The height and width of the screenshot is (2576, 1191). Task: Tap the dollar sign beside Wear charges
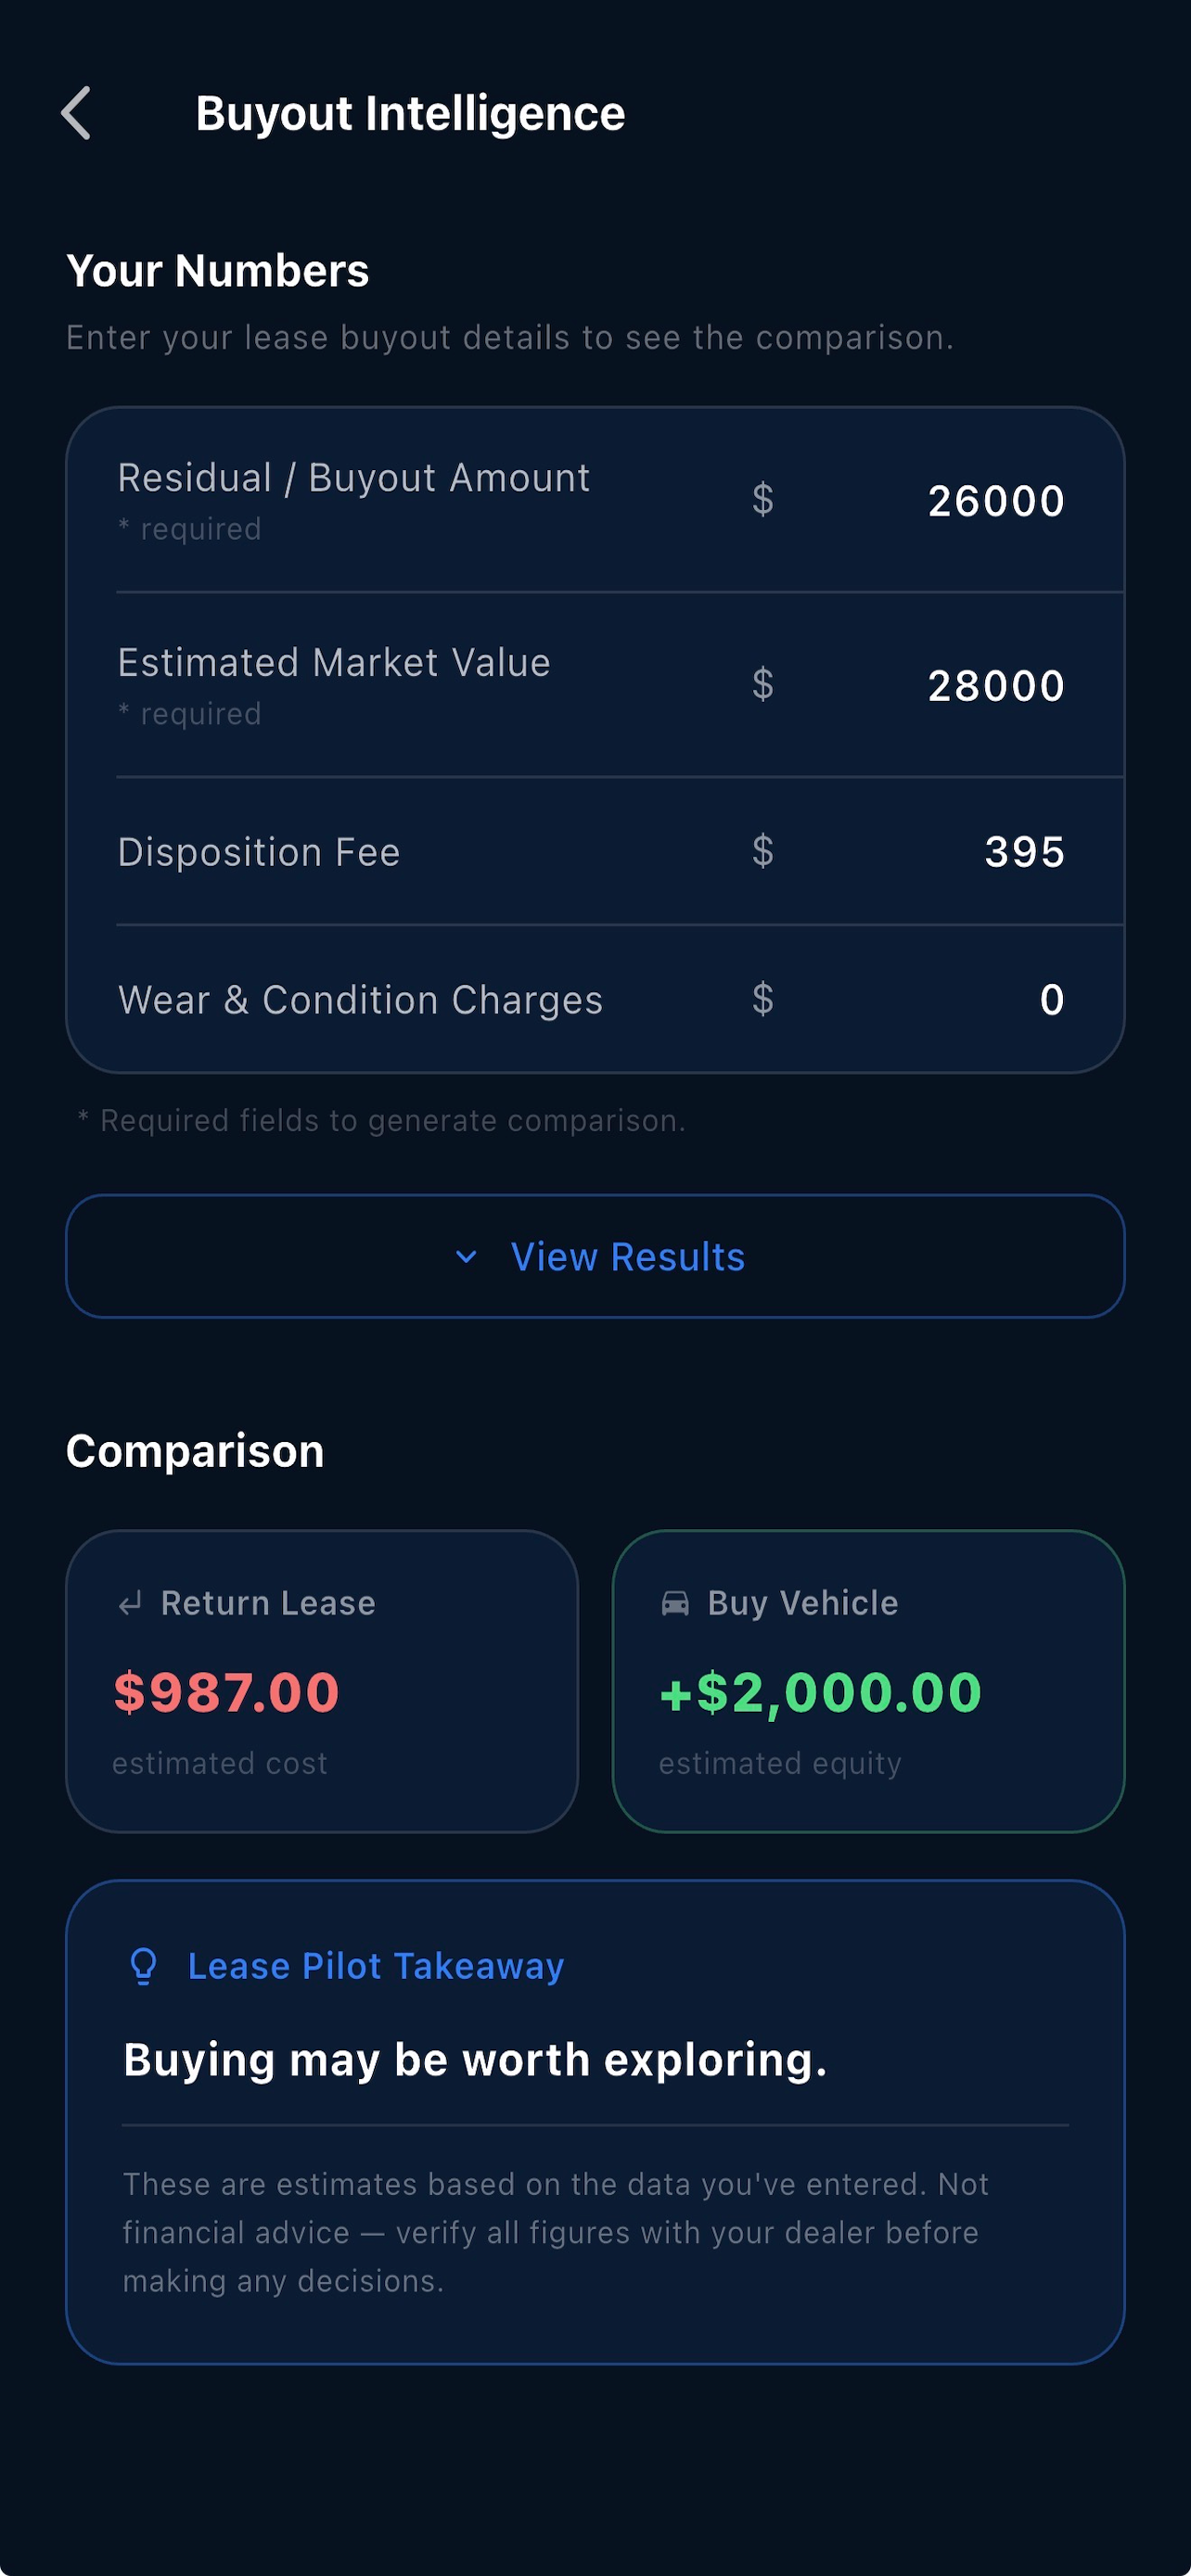[763, 999]
